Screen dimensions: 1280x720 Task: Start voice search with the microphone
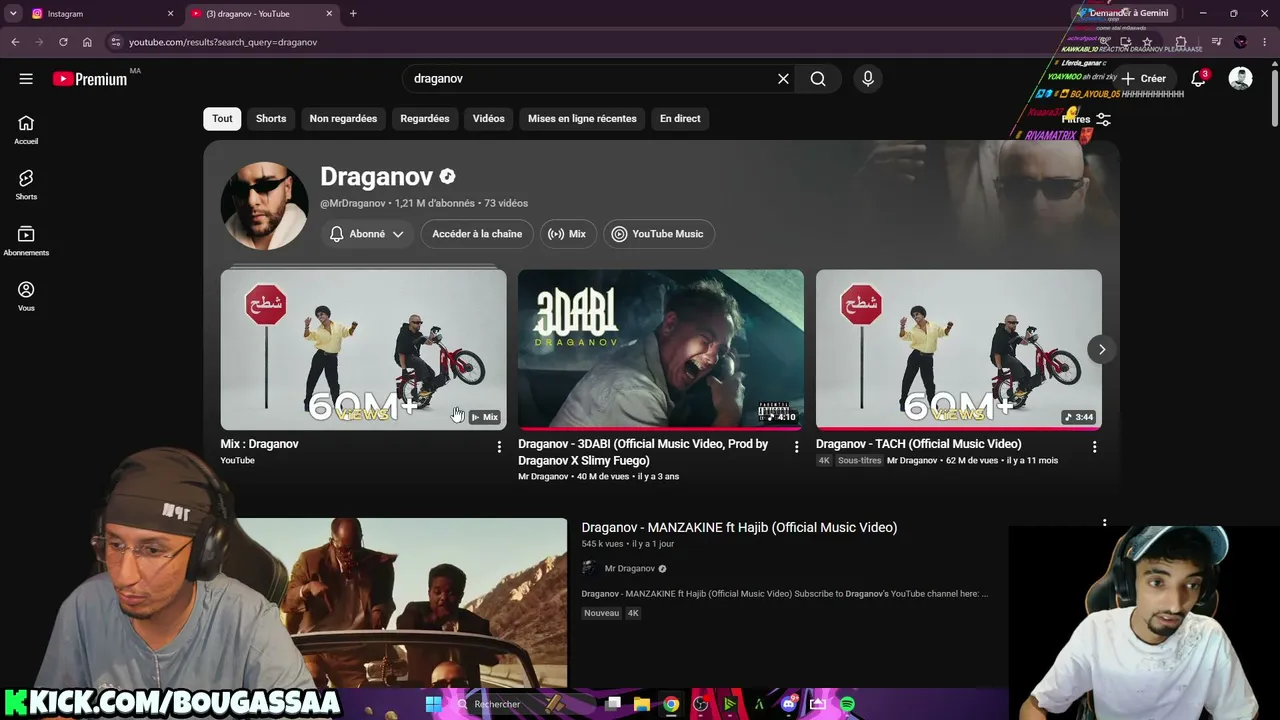coord(867,79)
